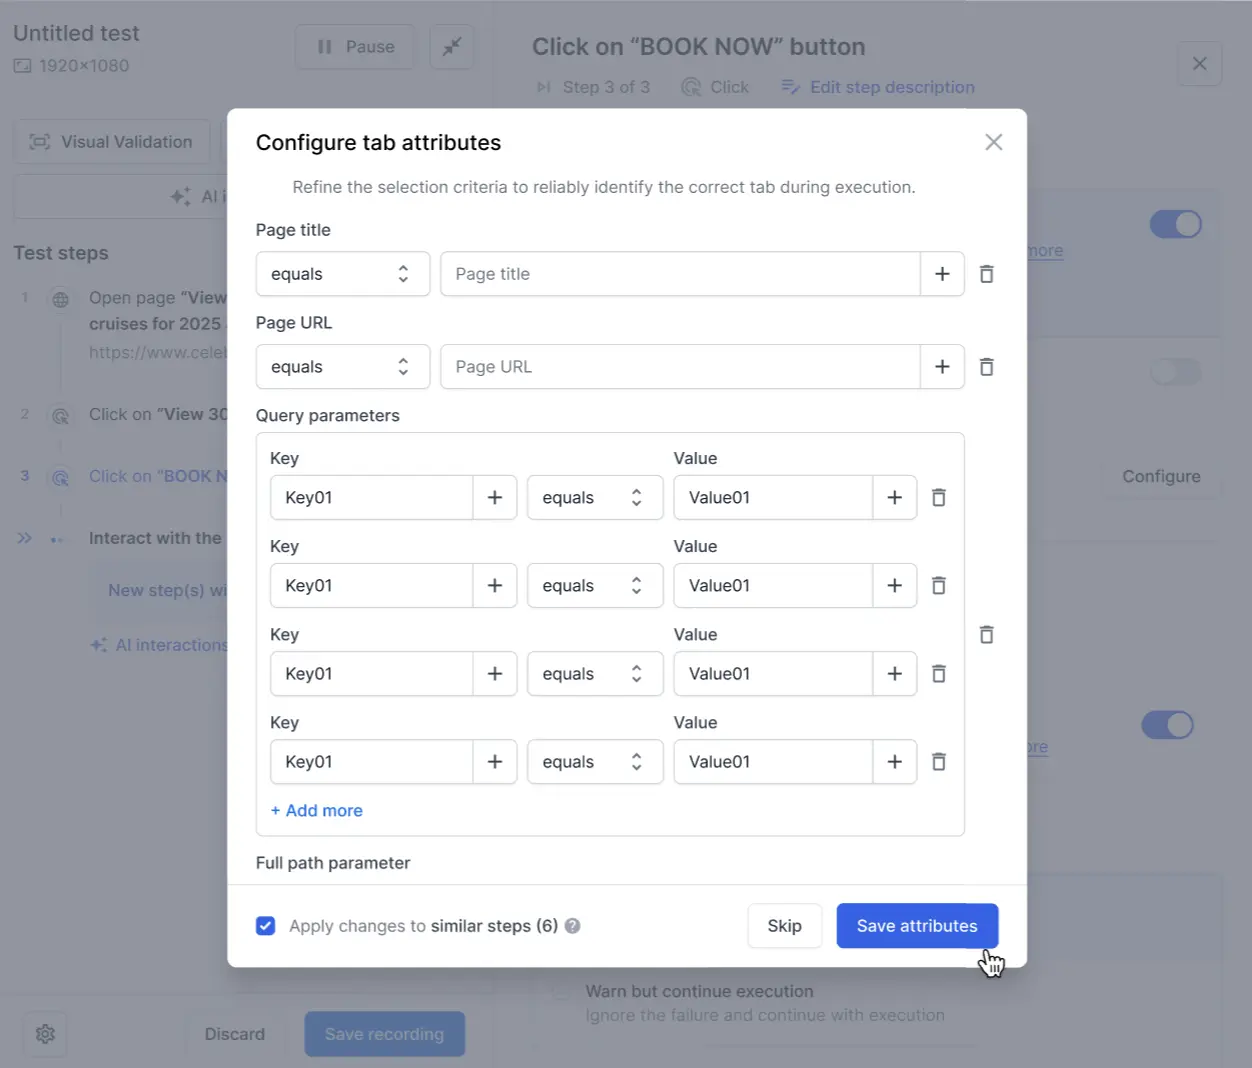Click Save attributes button
This screenshot has width=1252, height=1068.
(917, 926)
